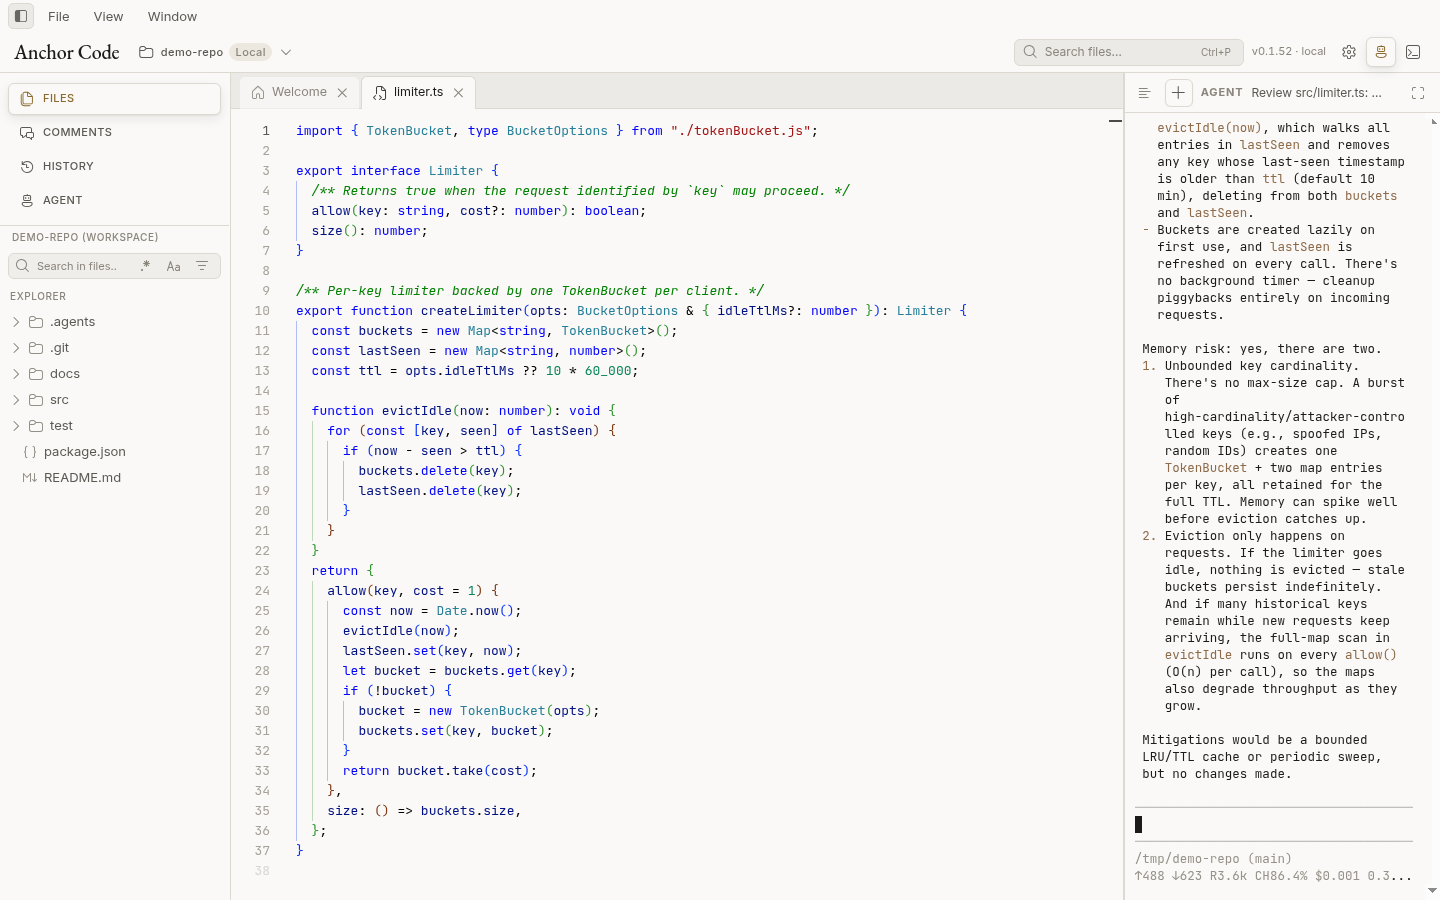Select the Files sidebar view
This screenshot has width=1440, height=900.
tap(114, 98)
